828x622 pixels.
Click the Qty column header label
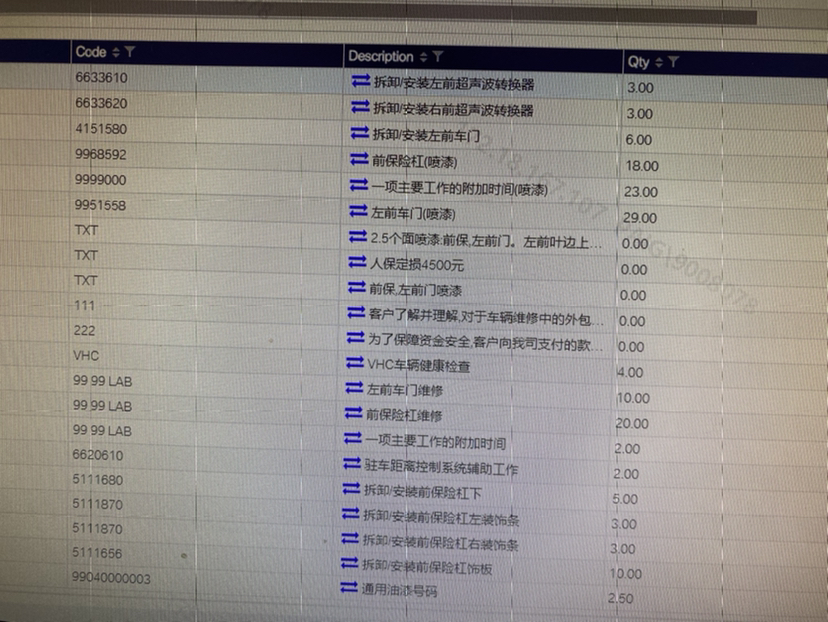click(x=638, y=62)
